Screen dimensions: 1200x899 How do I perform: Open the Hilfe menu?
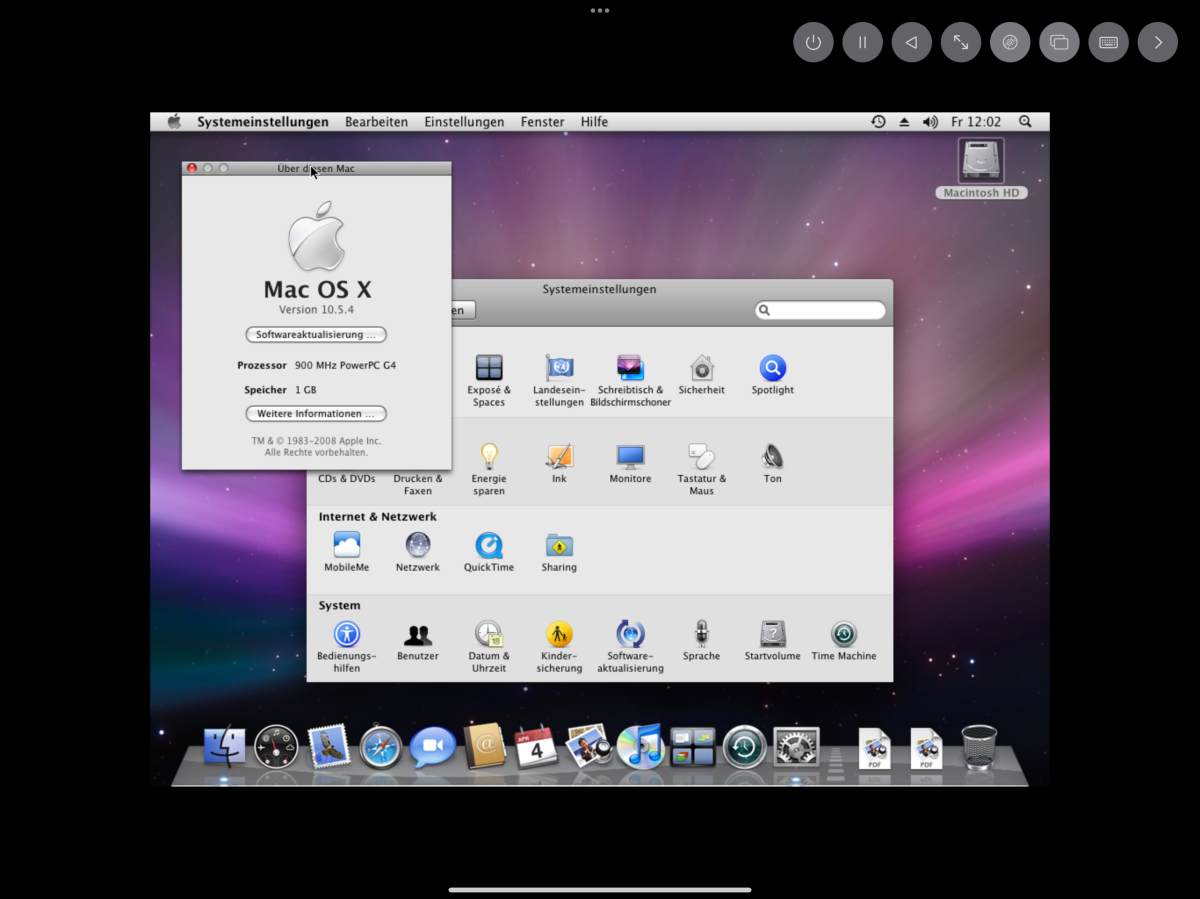pos(594,122)
